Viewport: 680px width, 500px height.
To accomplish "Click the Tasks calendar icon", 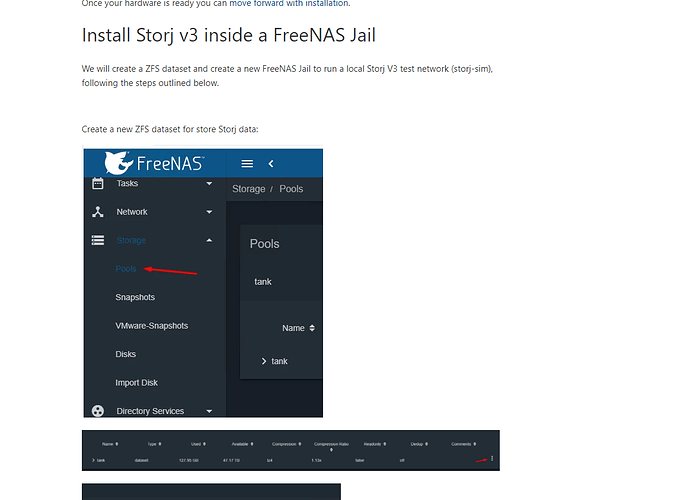I will (98, 184).
